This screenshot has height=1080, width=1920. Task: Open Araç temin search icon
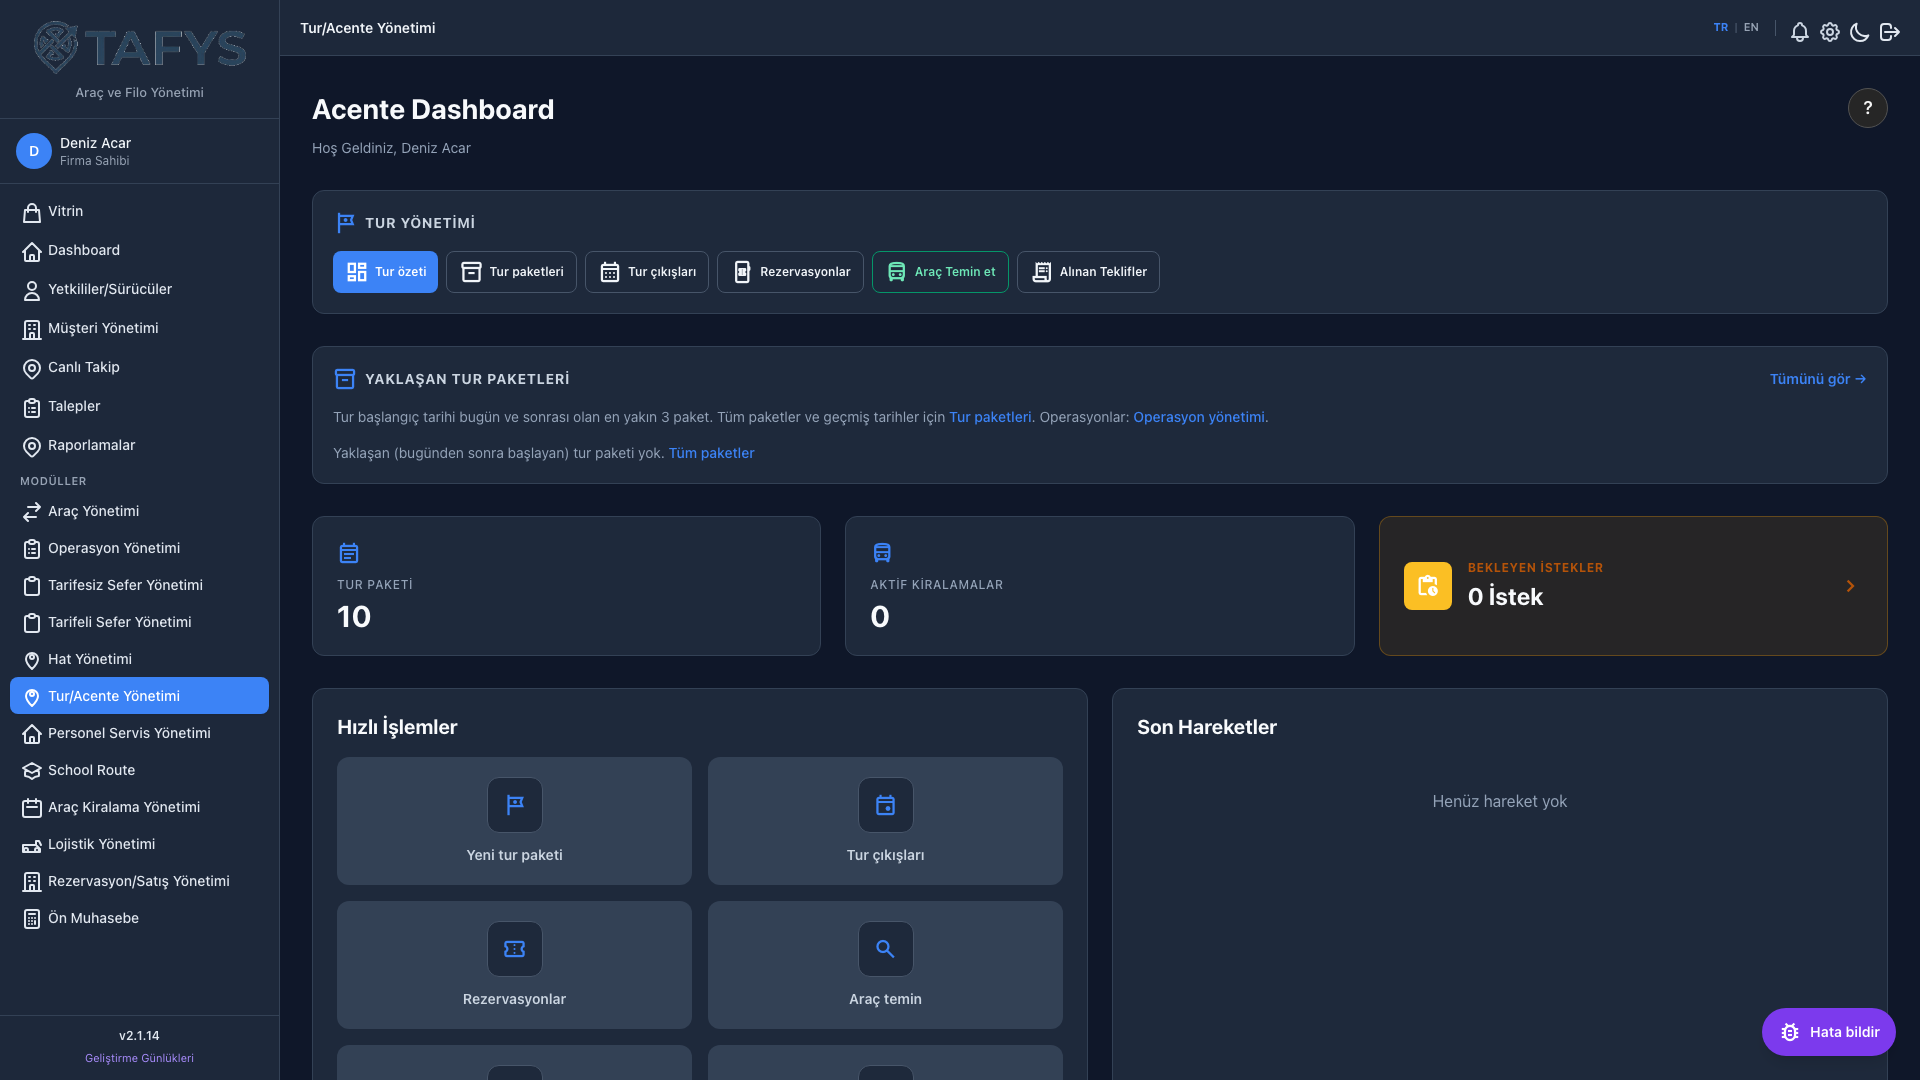885,949
